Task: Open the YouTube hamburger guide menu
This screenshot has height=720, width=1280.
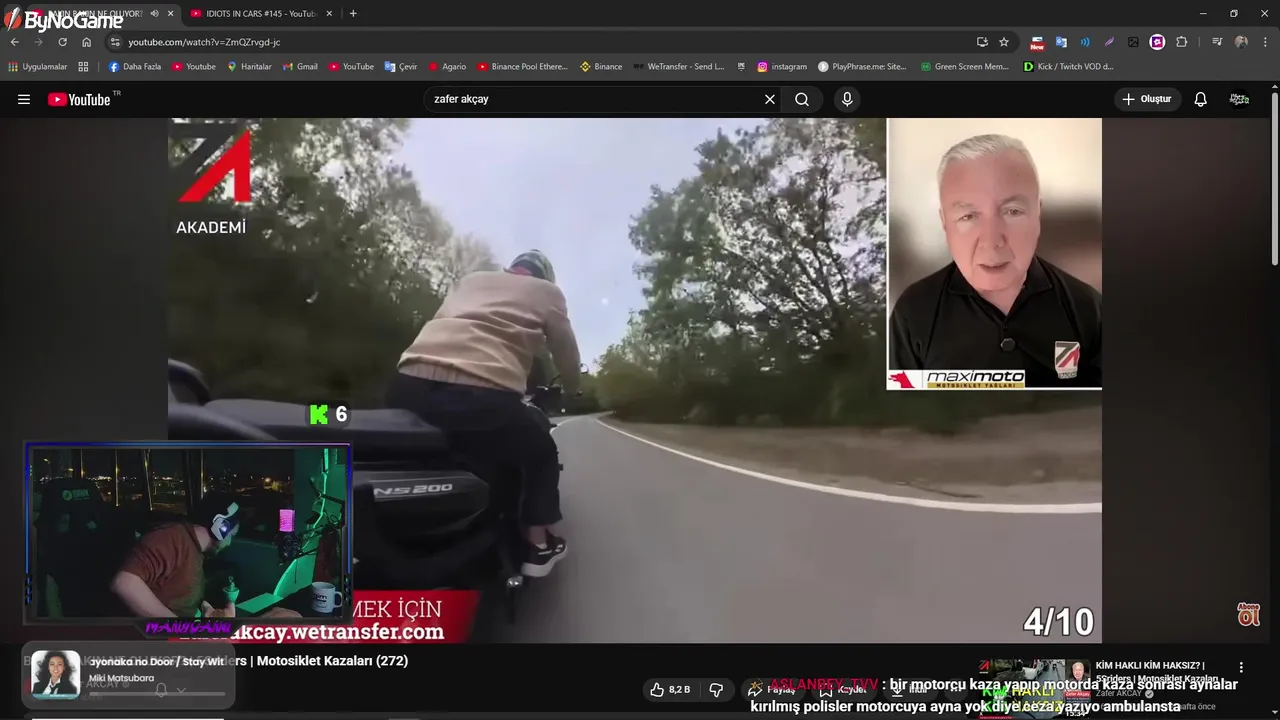Action: pyautogui.click(x=24, y=99)
